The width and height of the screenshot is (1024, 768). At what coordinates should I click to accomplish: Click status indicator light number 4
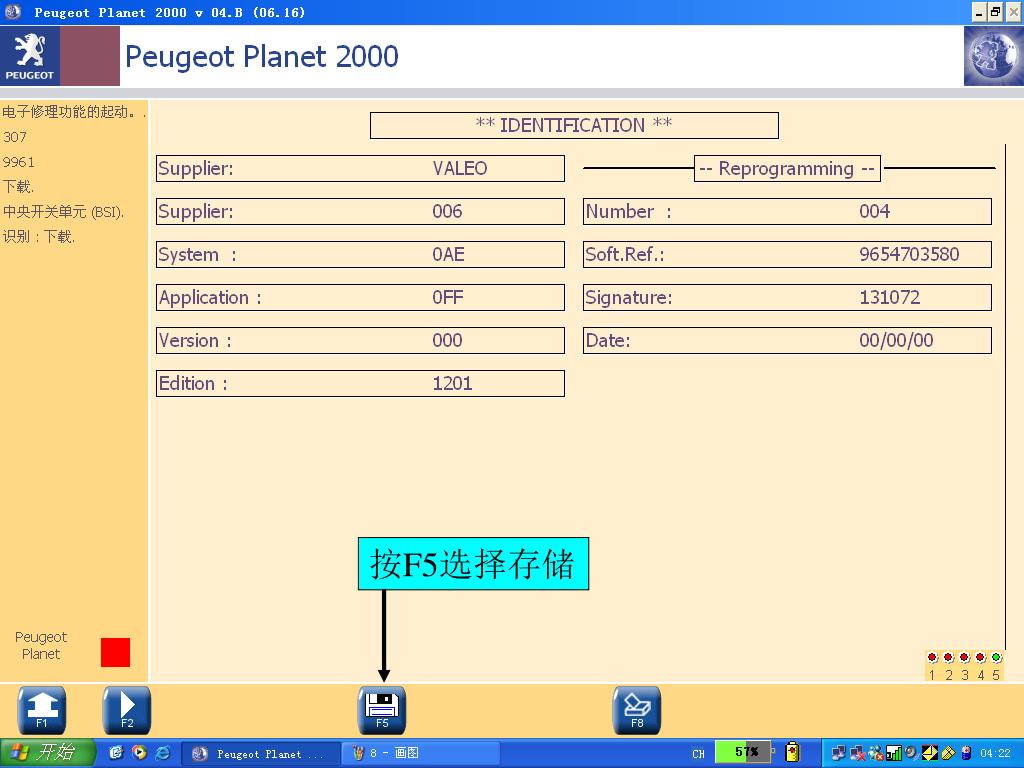980,658
